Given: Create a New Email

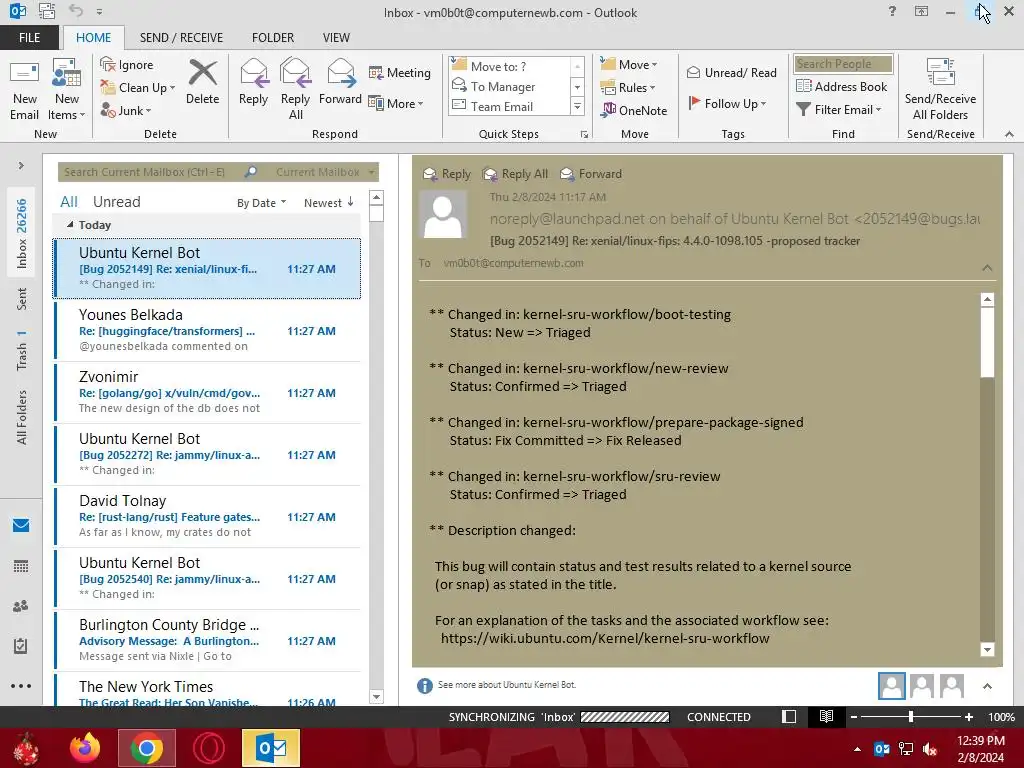Looking at the screenshot, I should tap(24, 91).
